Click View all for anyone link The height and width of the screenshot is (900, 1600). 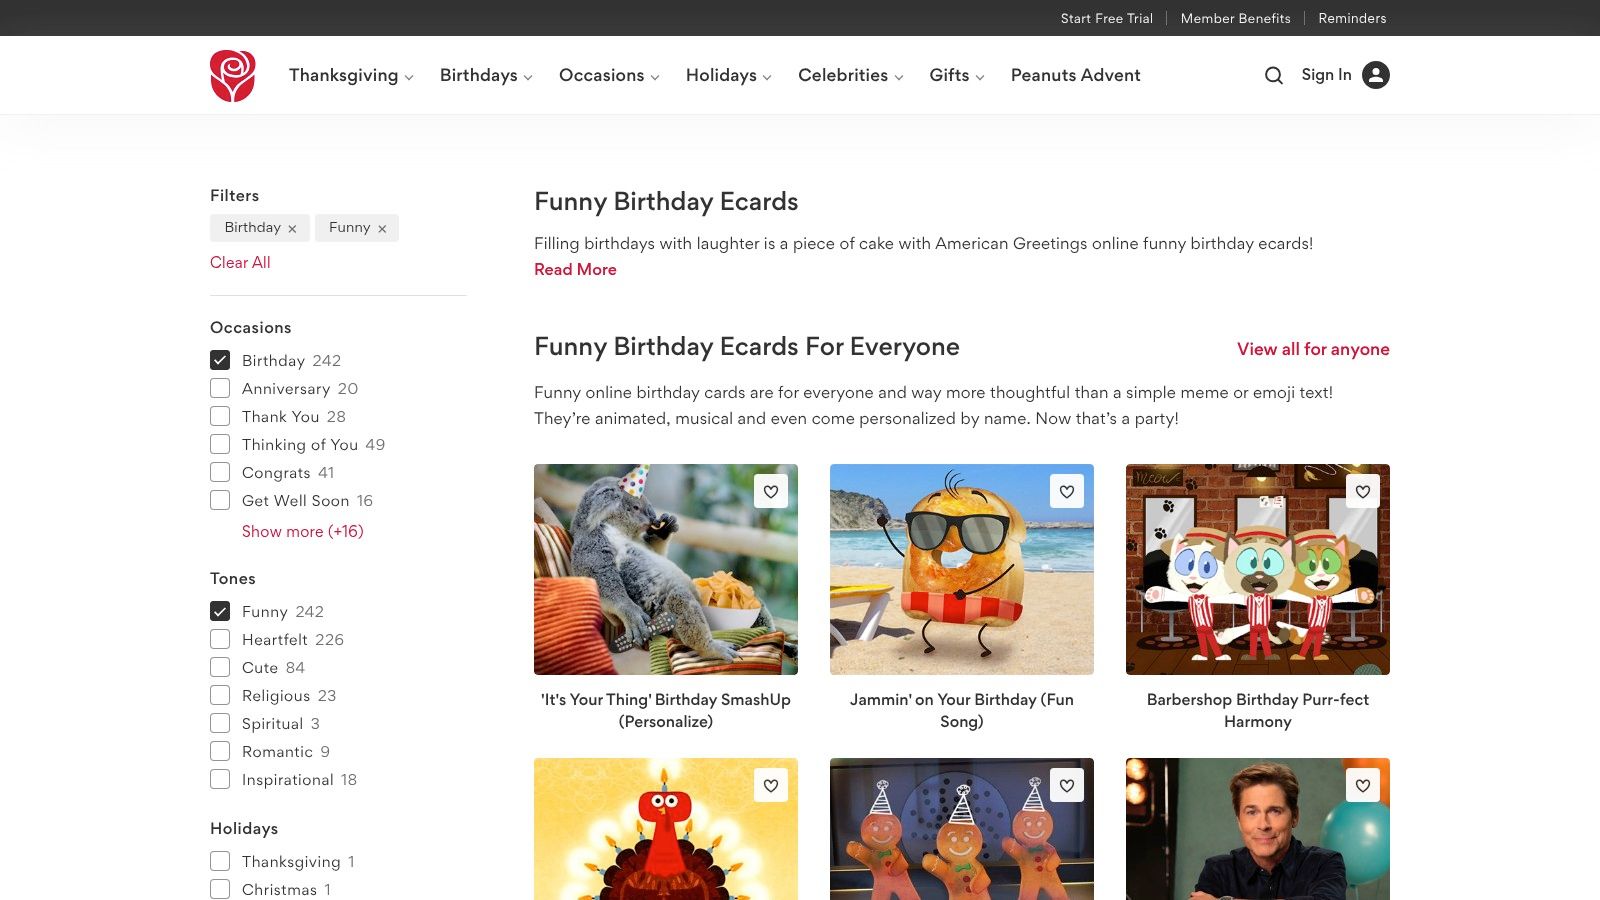pos(1312,349)
